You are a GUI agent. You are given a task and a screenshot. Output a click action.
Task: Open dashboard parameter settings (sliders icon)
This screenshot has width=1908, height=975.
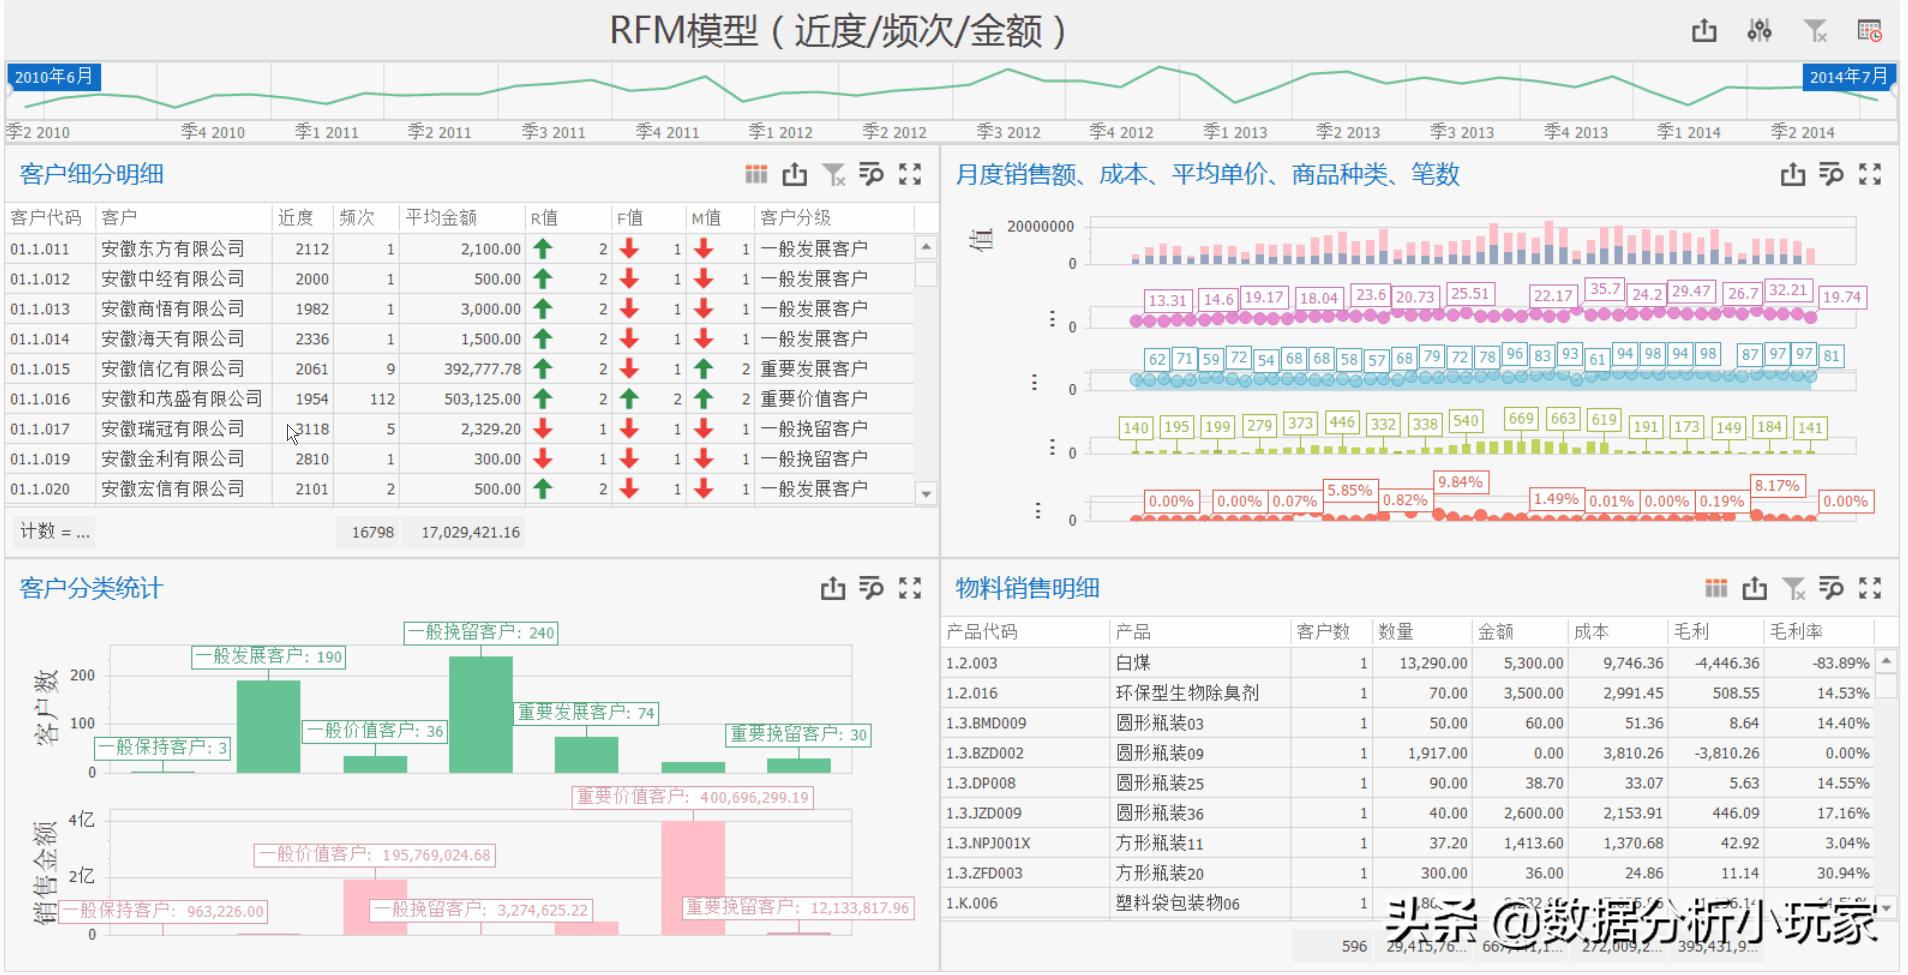tap(1762, 31)
